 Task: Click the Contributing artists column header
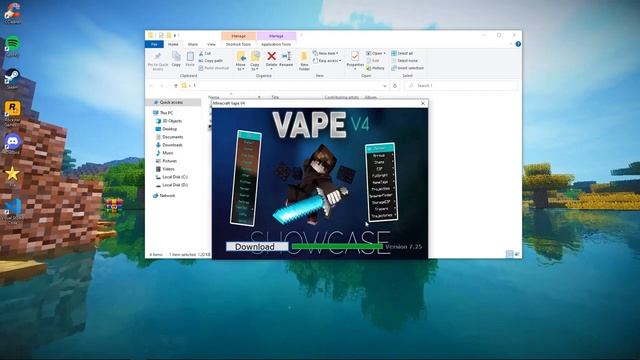(x=342, y=97)
